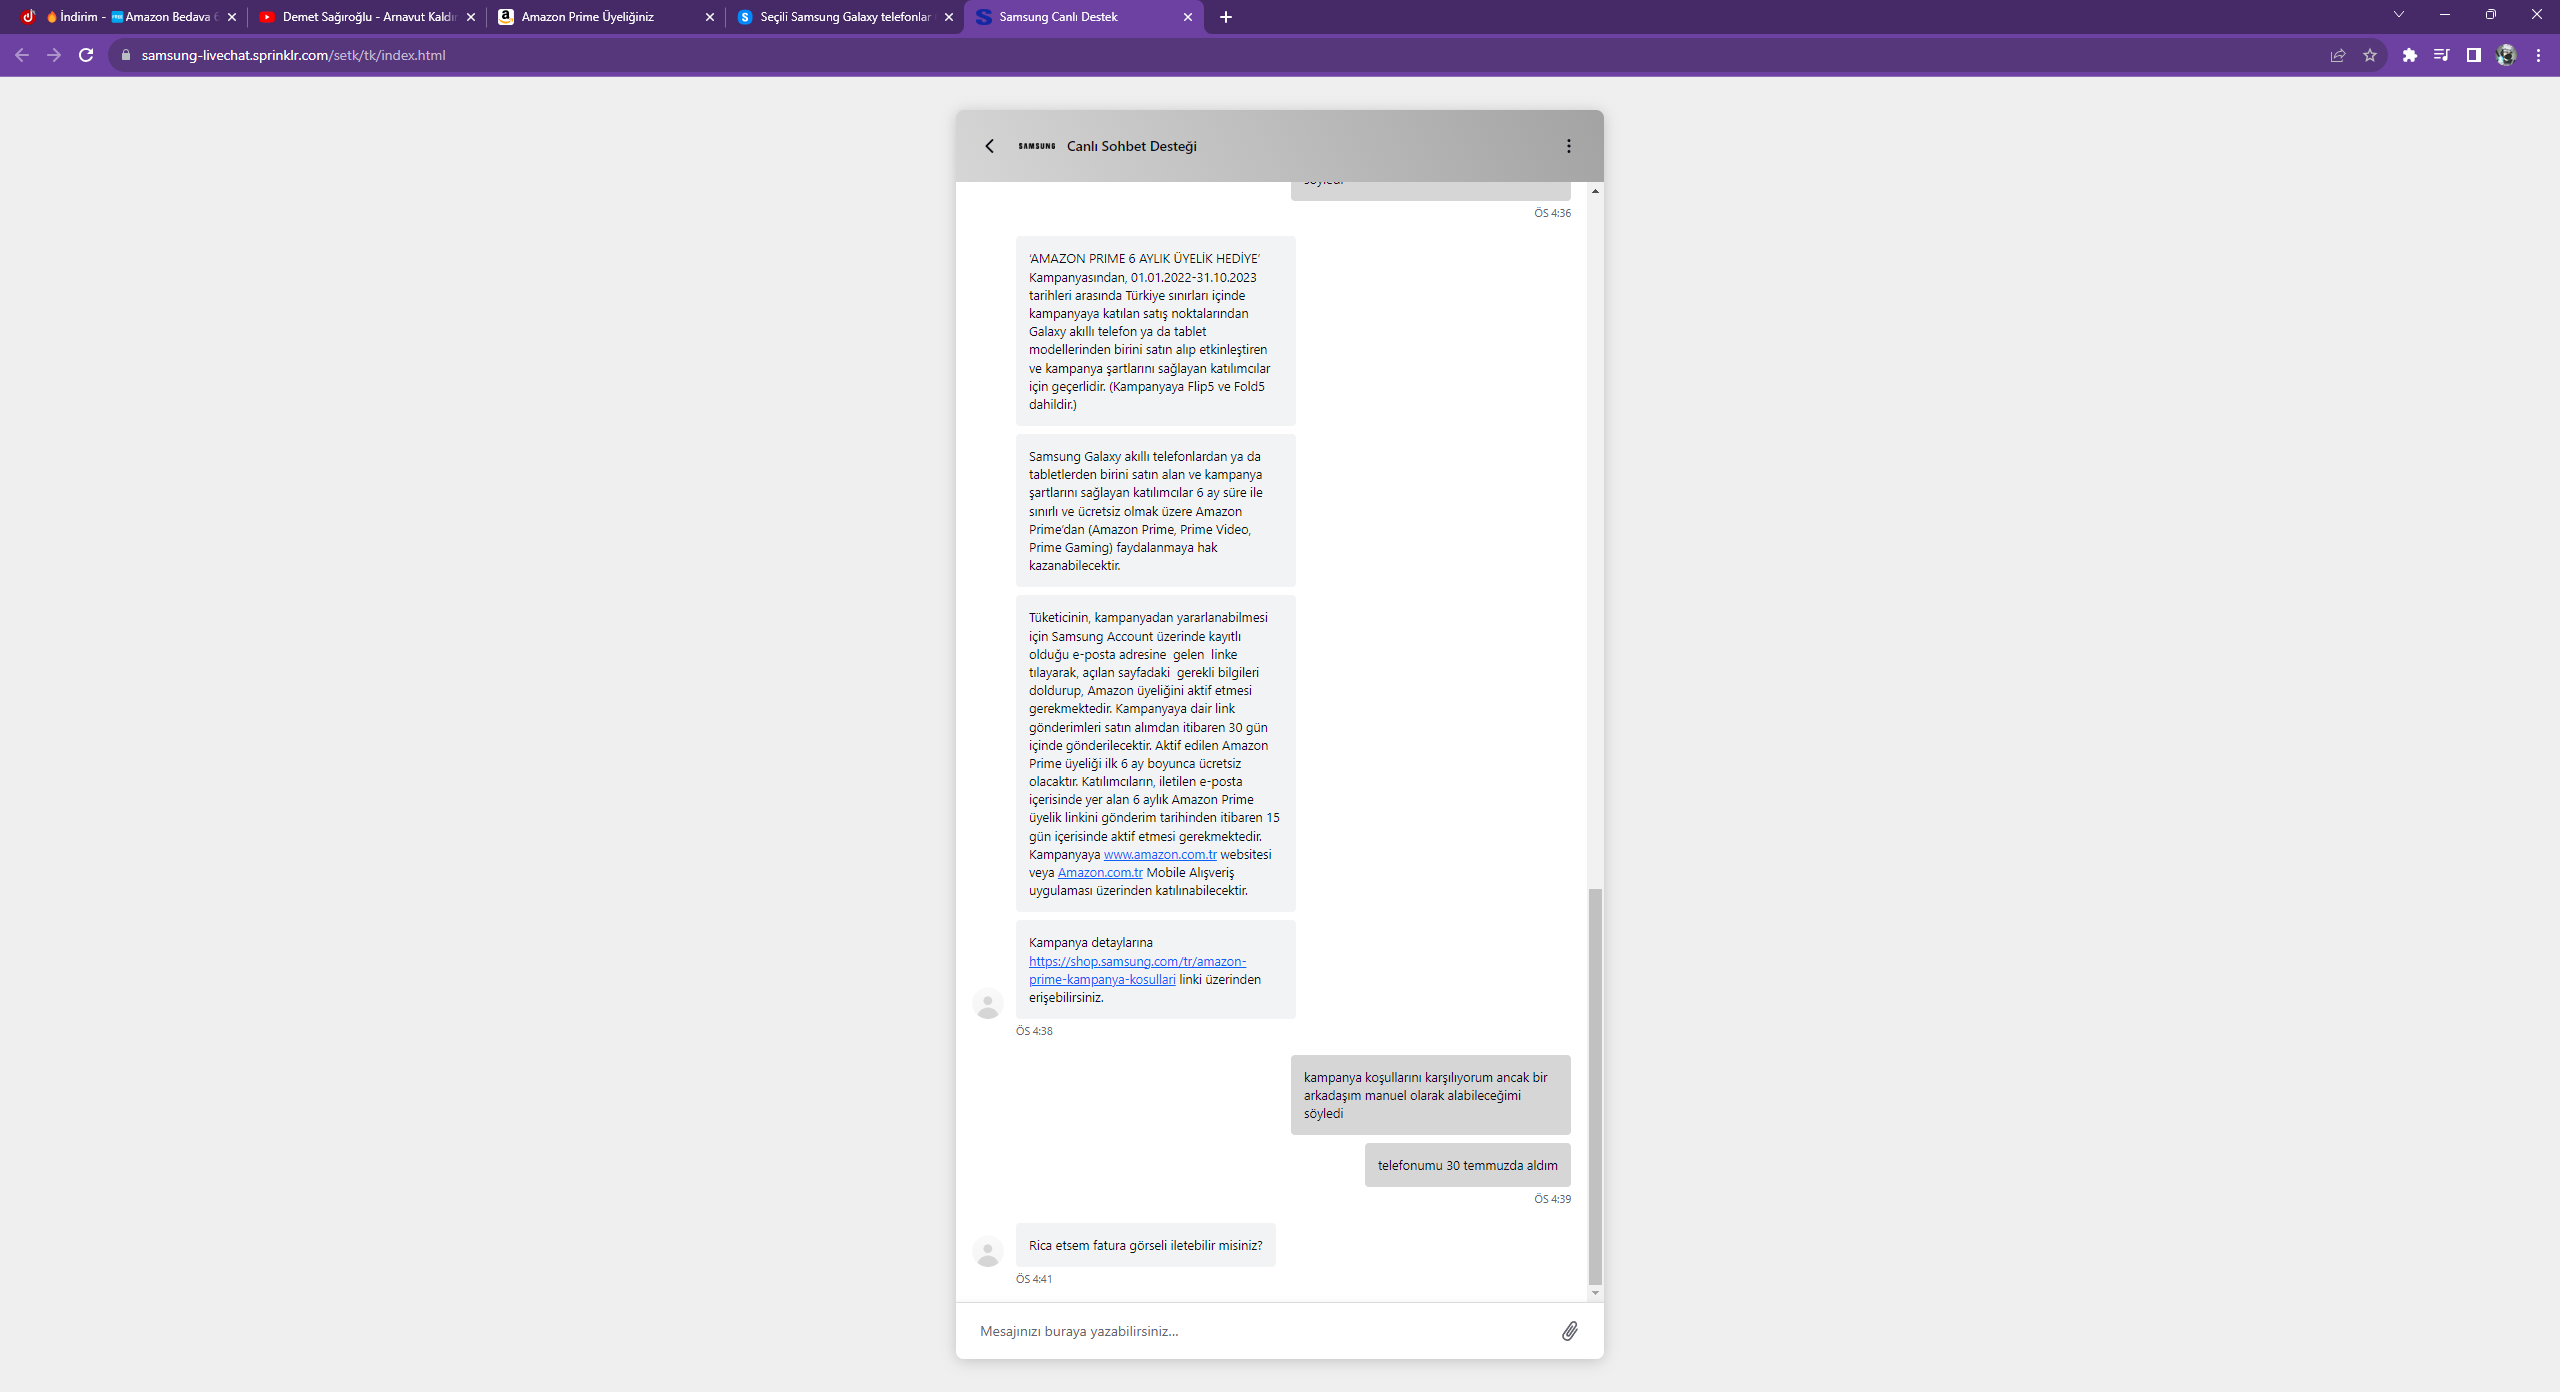Open the Chrome profile avatar
2560x1392 pixels.
click(x=2505, y=55)
